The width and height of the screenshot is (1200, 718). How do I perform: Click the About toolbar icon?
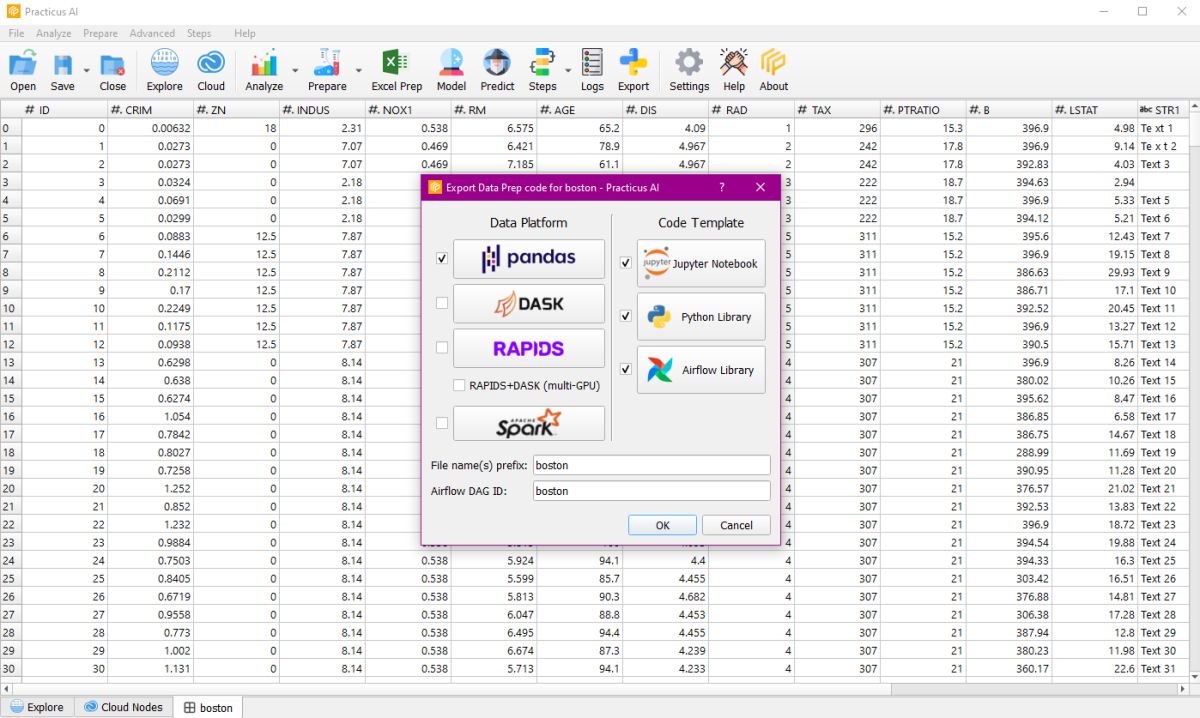pos(774,70)
